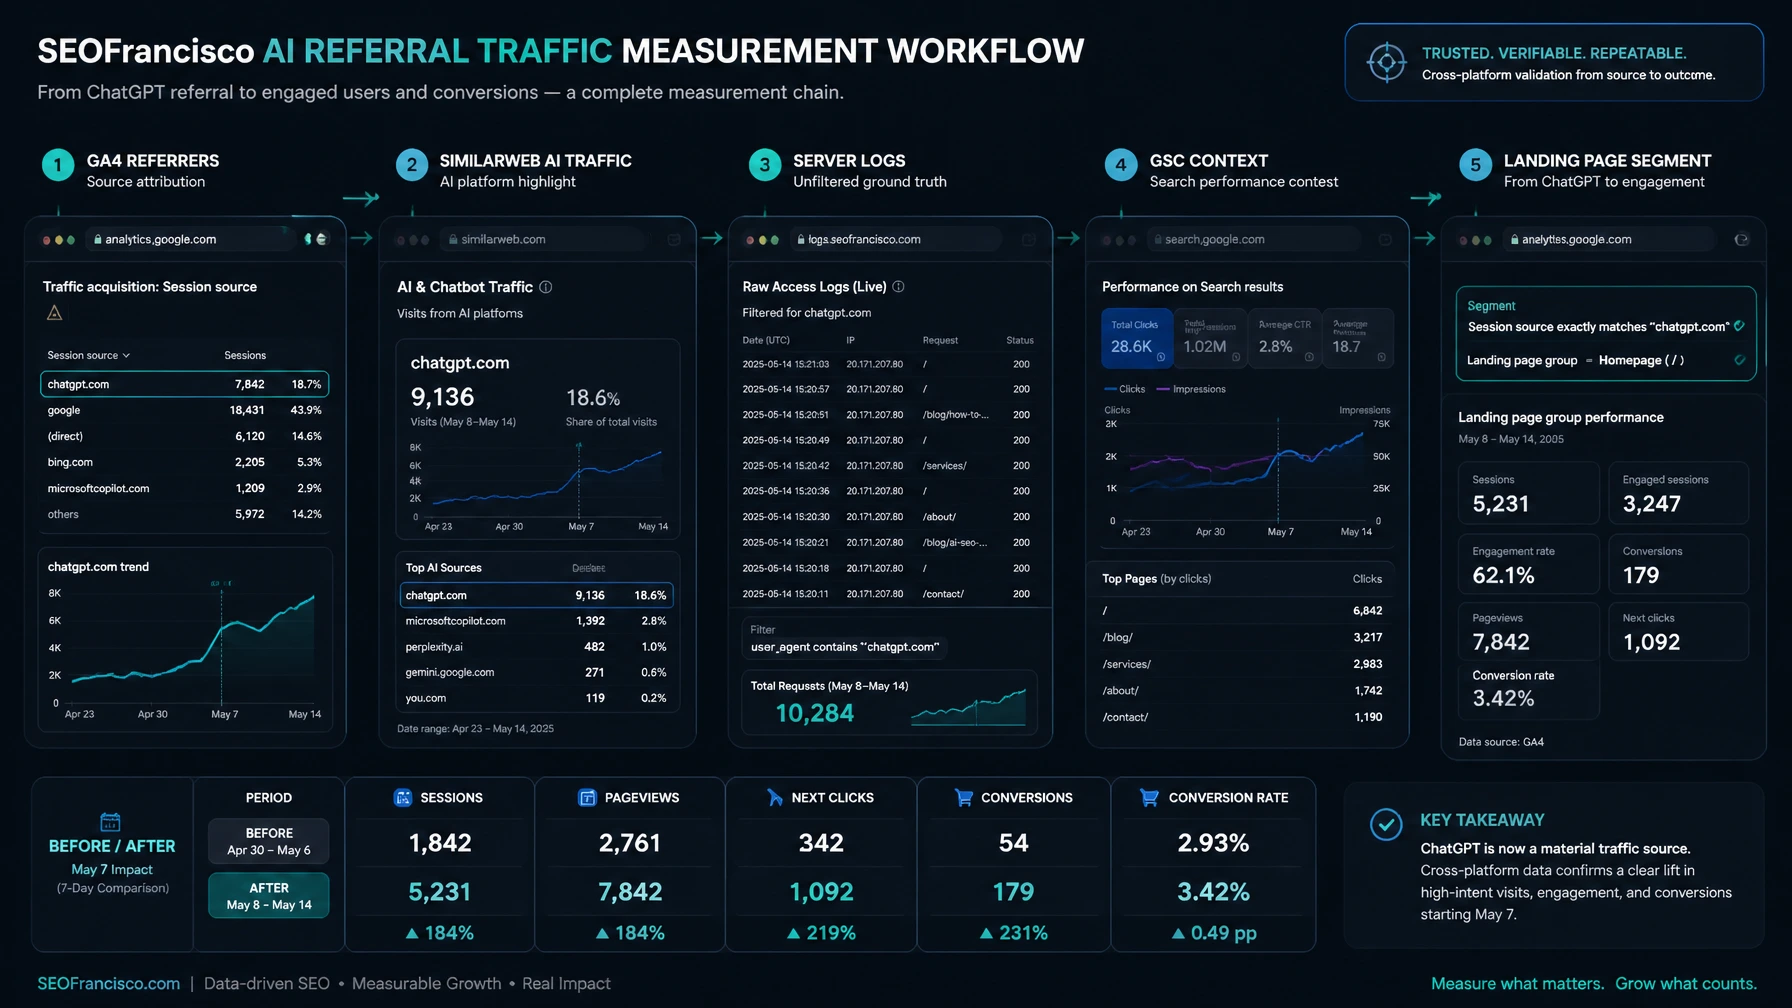Click the /services/ row with 2,983 clicks

tap(1242, 664)
